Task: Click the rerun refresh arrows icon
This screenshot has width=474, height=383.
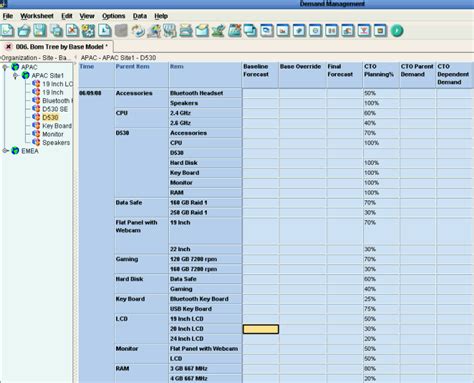Action: [138, 31]
